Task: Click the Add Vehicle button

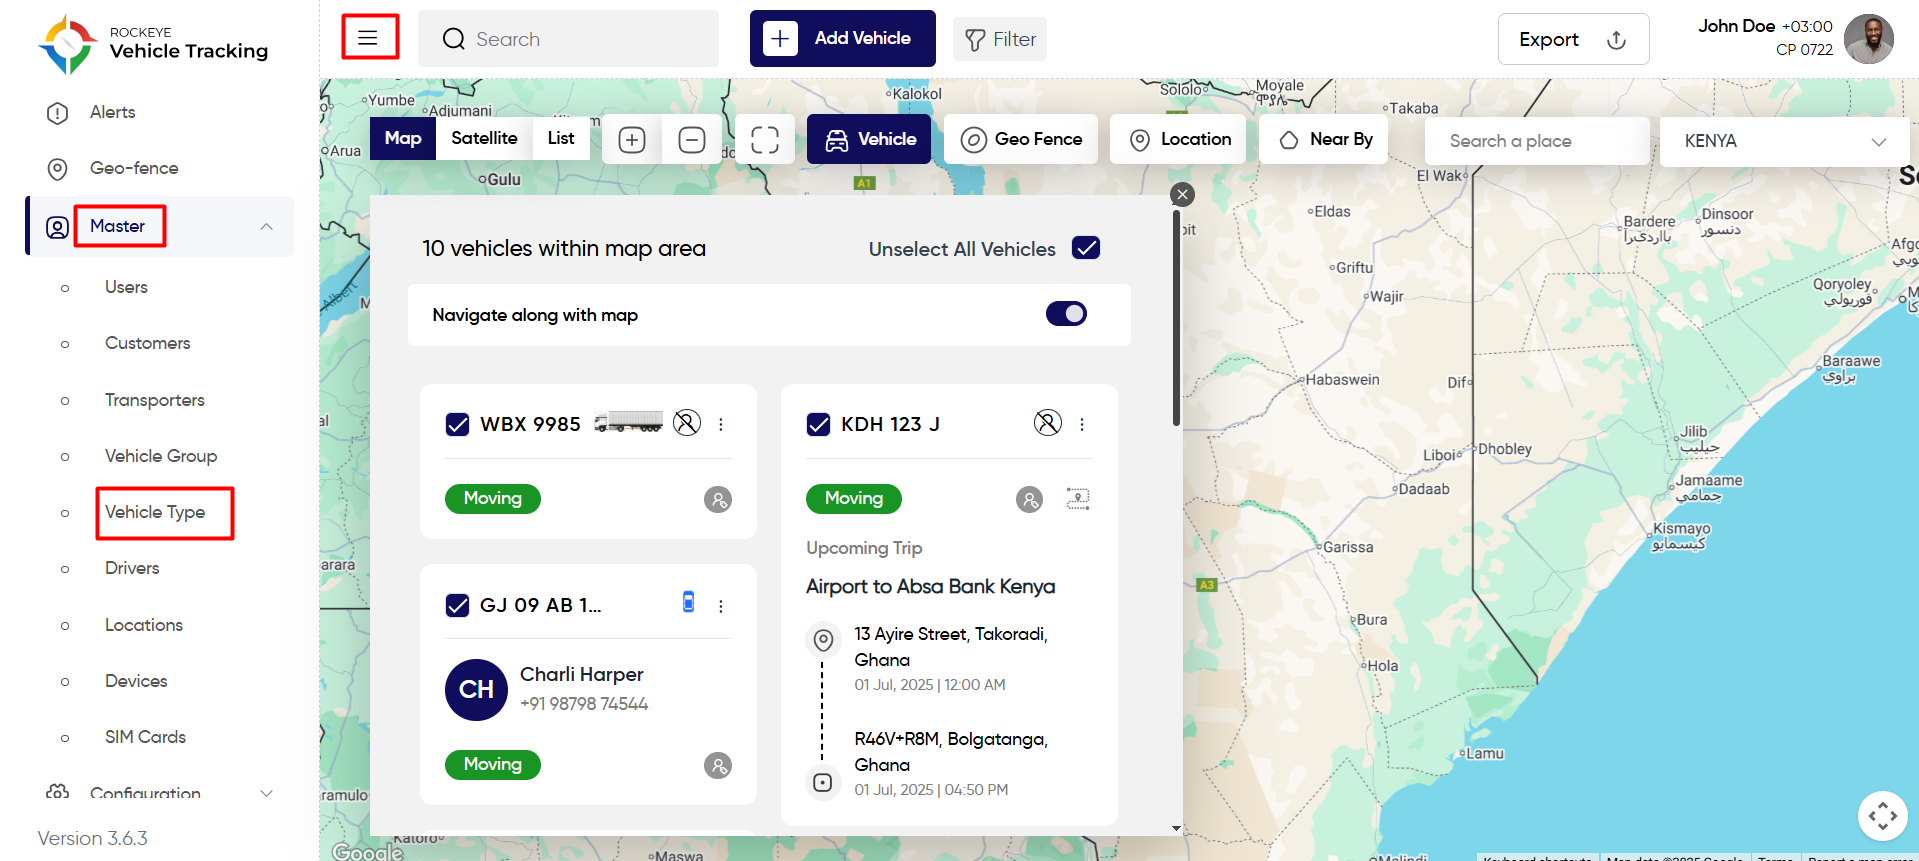Action: pos(843,38)
